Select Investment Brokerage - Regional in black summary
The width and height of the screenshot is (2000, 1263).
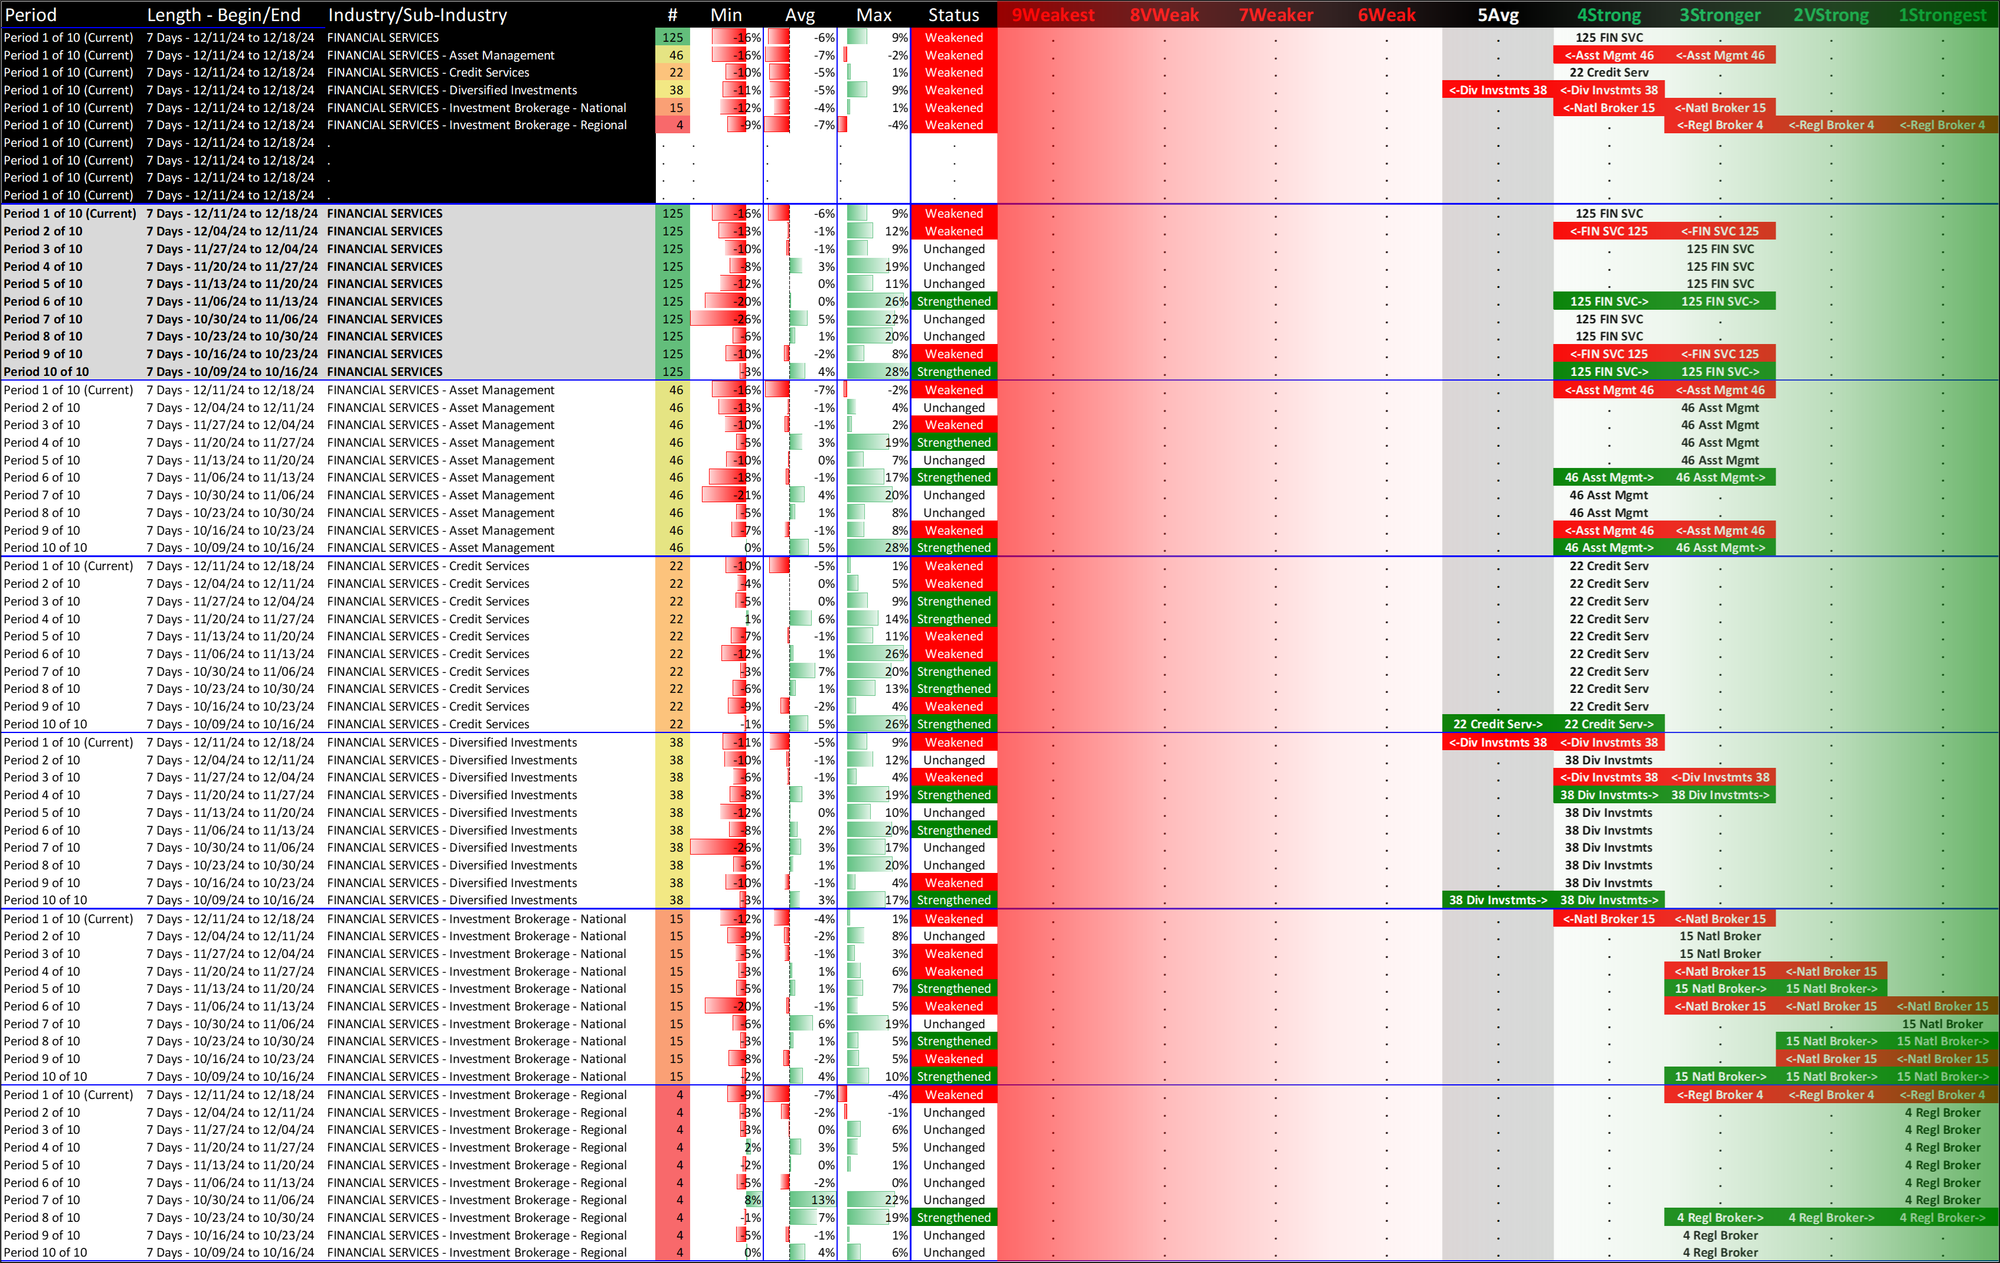(x=476, y=125)
